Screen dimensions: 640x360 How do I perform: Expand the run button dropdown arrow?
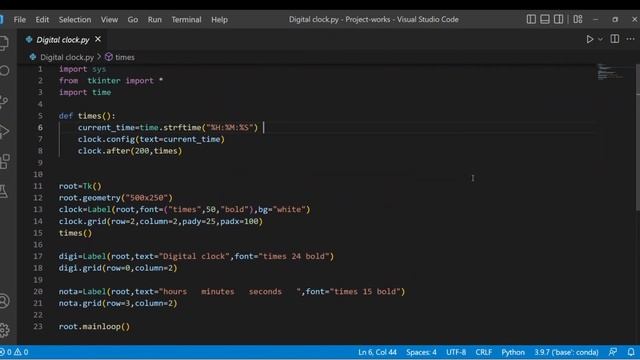[x=600, y=39]
